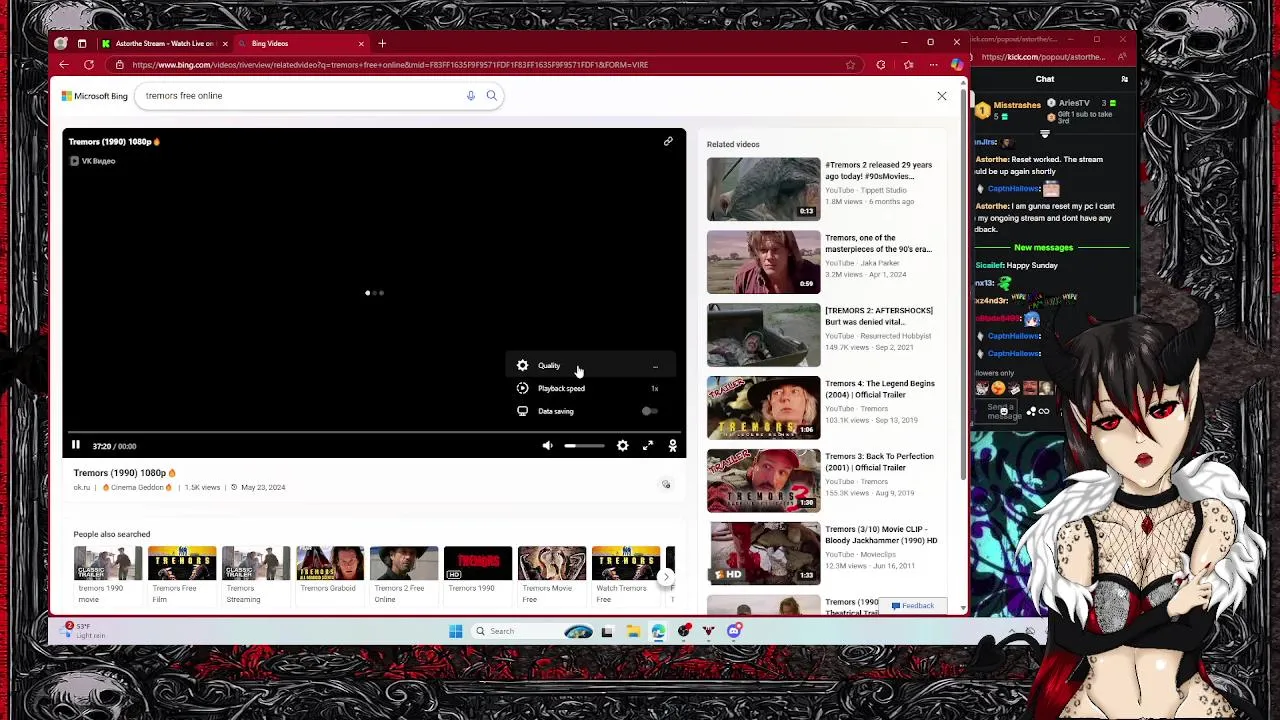
Task: Click the browser address bar URL
Action: [390, 65]
